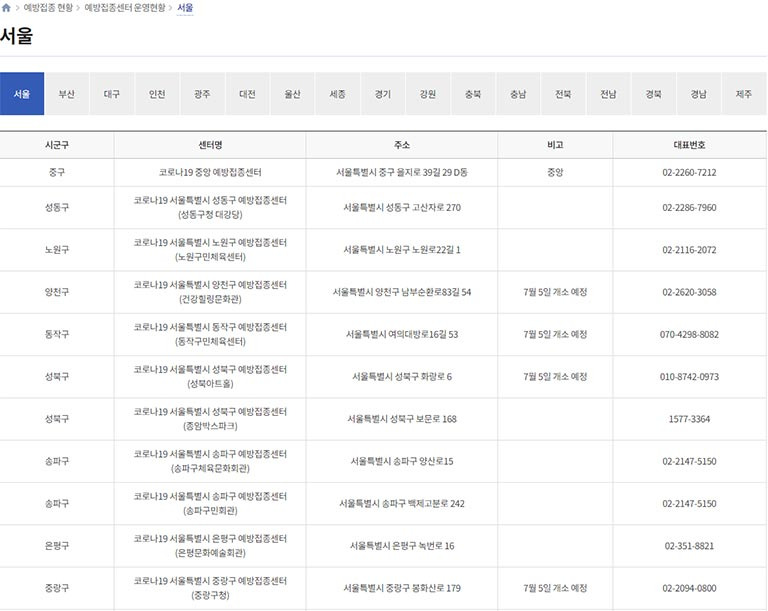Select the 성동구 district cell

(x=57, y=207)
